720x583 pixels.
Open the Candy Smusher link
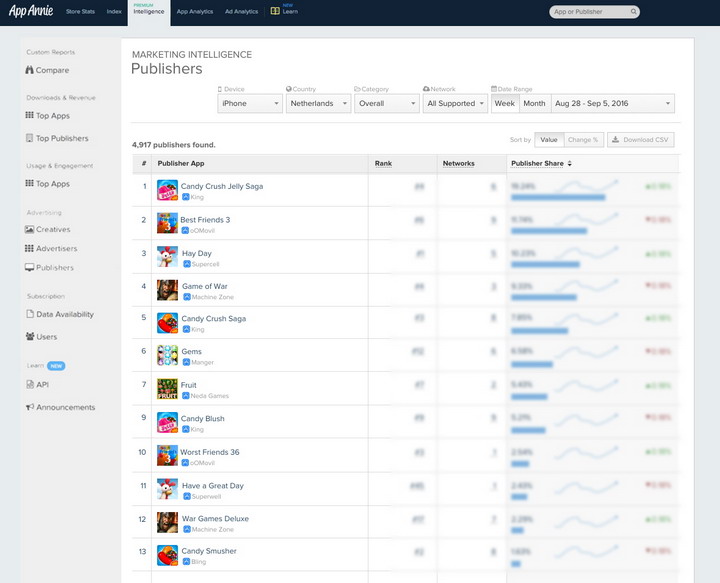coord(209,551)
